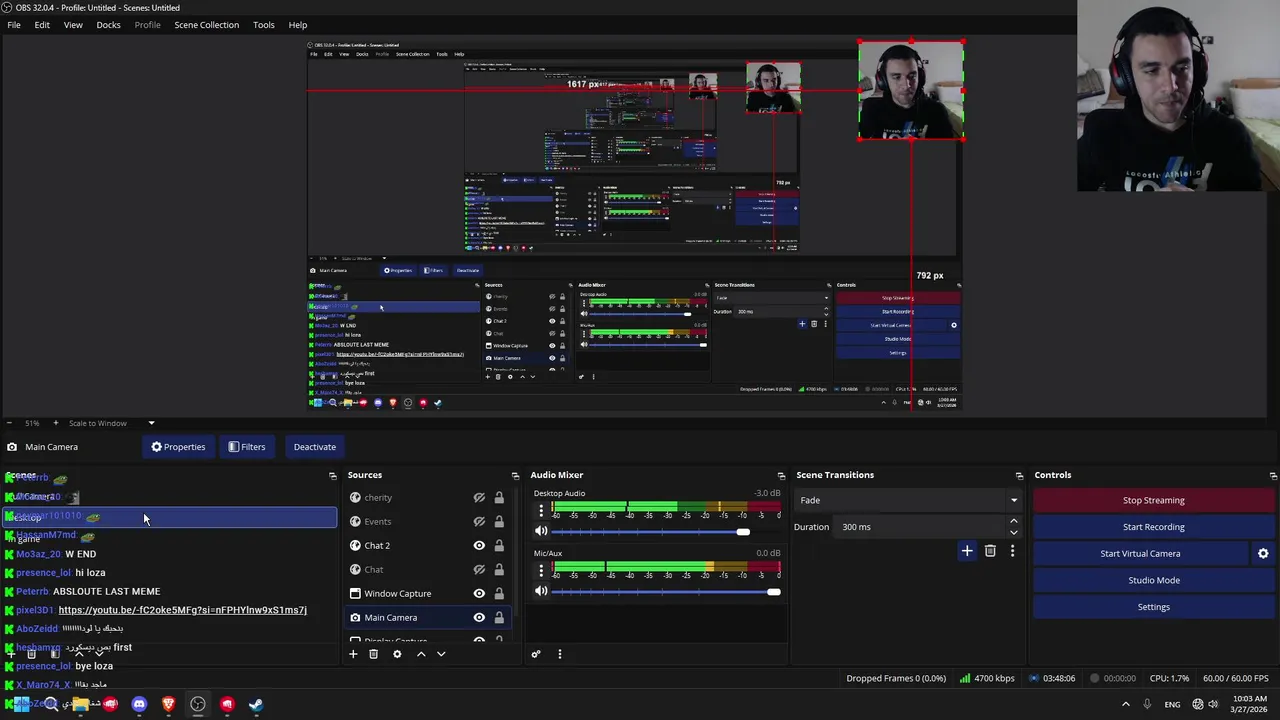This screenshot has width=1280, height=720.
Task: Click Stop Streaming button
Action: (1153, 500)
